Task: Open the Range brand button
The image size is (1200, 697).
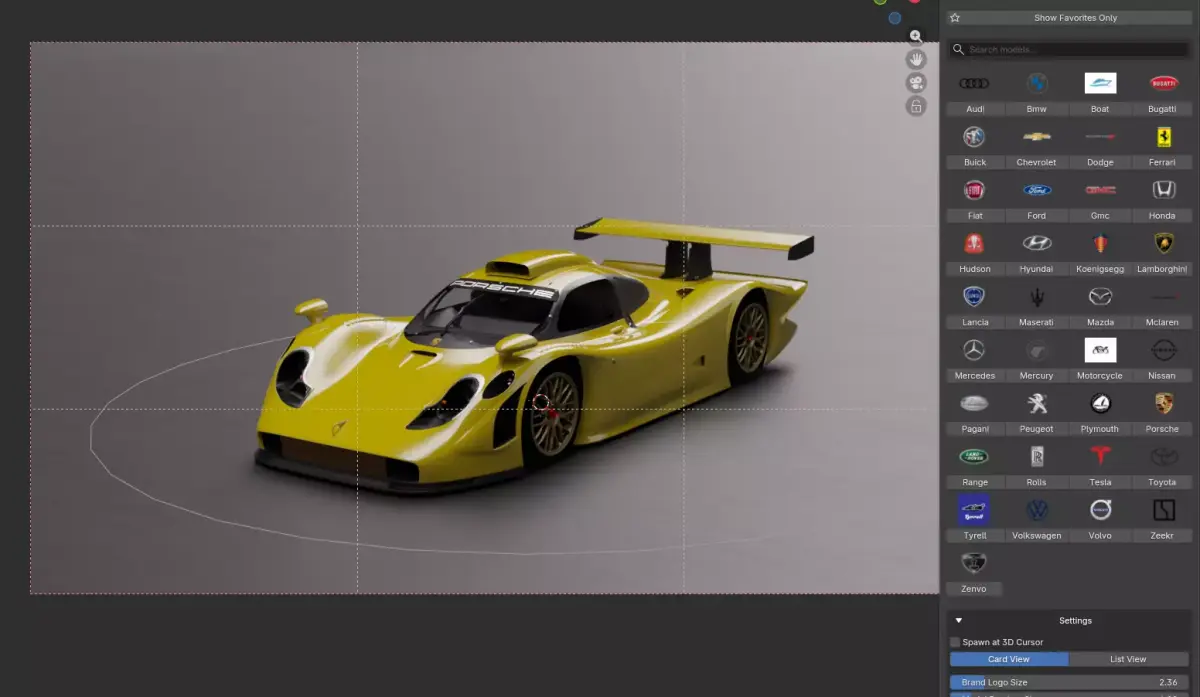Action: (x=975, y=482)
